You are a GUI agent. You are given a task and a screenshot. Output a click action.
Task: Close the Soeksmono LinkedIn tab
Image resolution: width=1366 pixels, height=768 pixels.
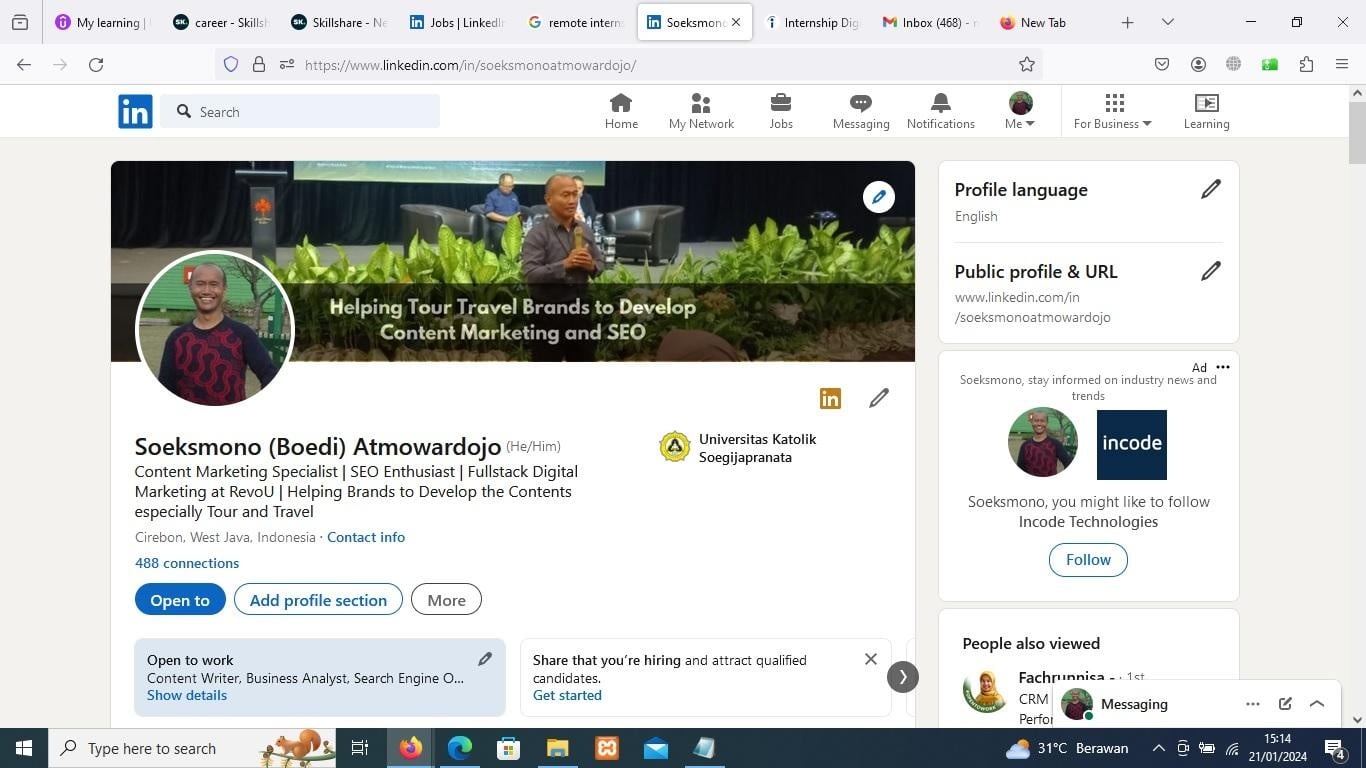[736, 22]
